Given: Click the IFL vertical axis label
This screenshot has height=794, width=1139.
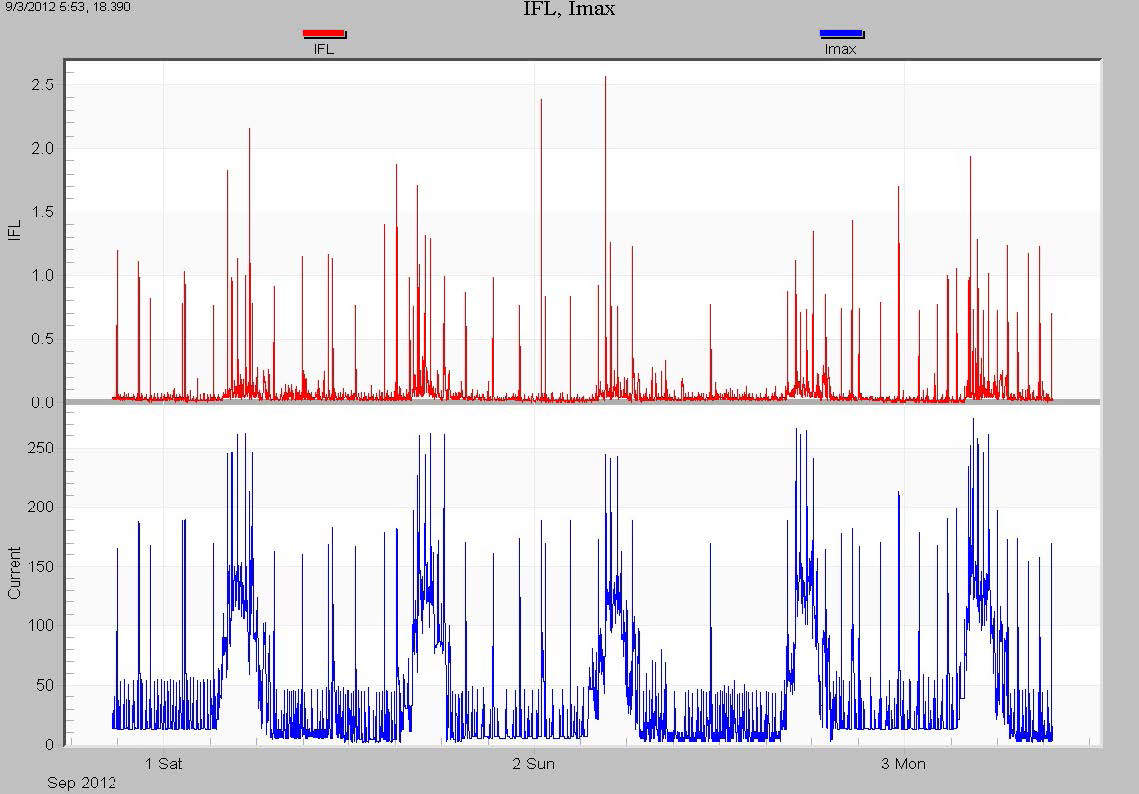Looking at the screenshot, I should (12, 230).
